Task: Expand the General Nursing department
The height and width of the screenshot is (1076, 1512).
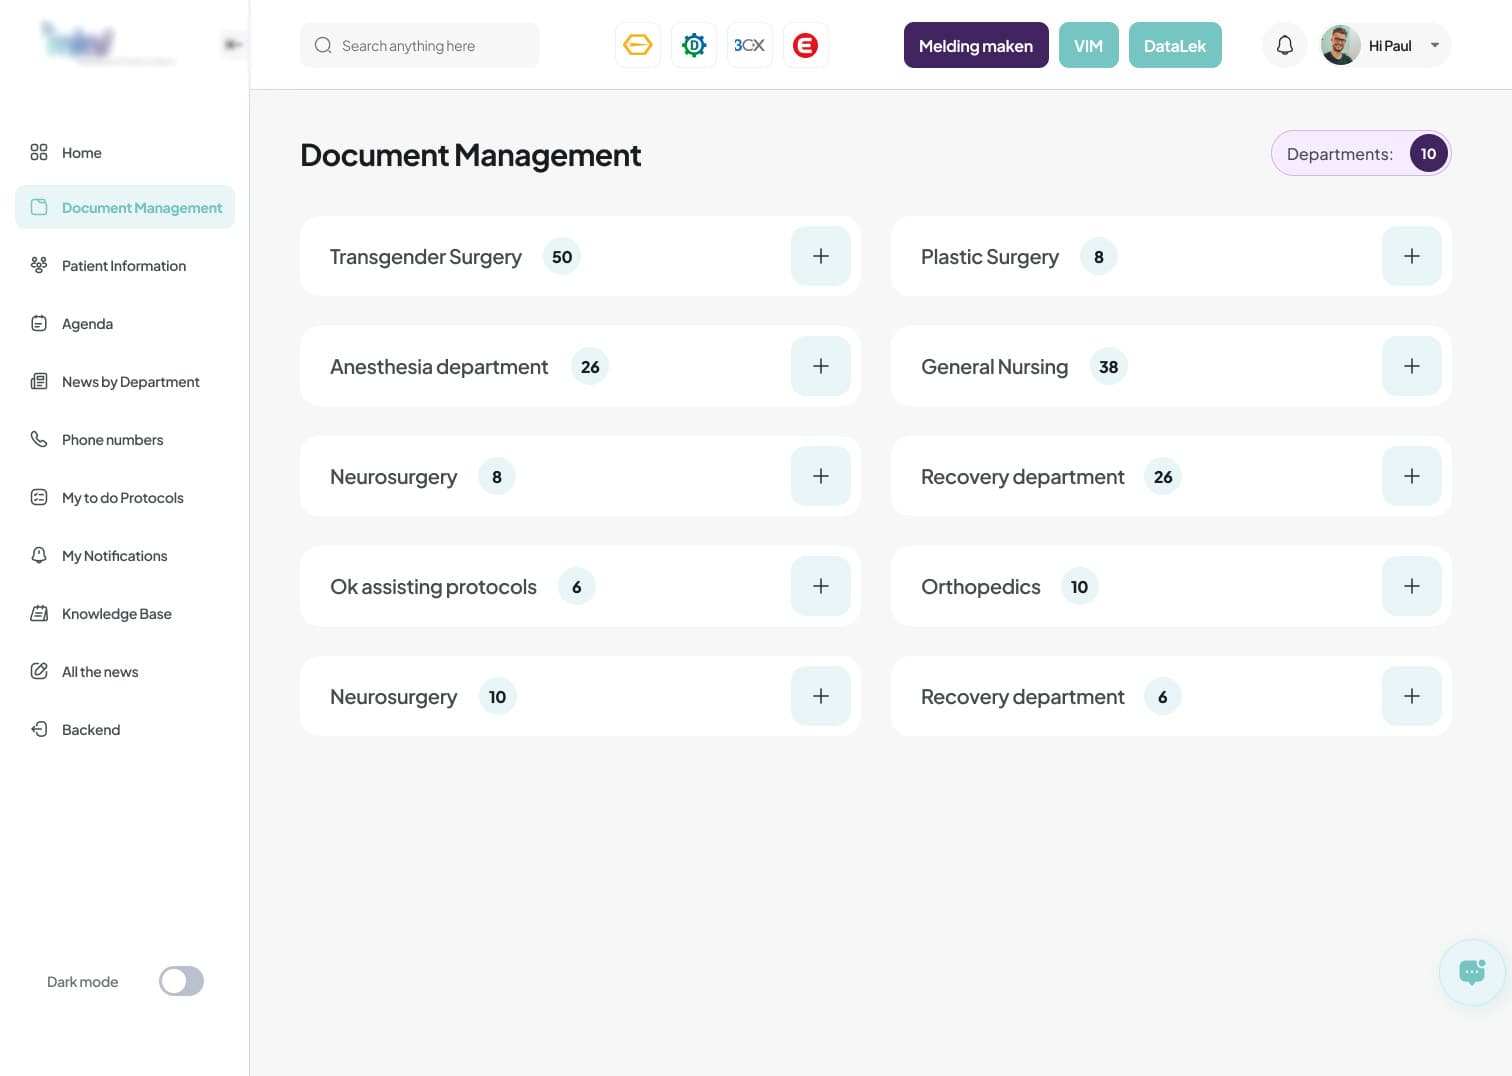Action: (1411, 366)
